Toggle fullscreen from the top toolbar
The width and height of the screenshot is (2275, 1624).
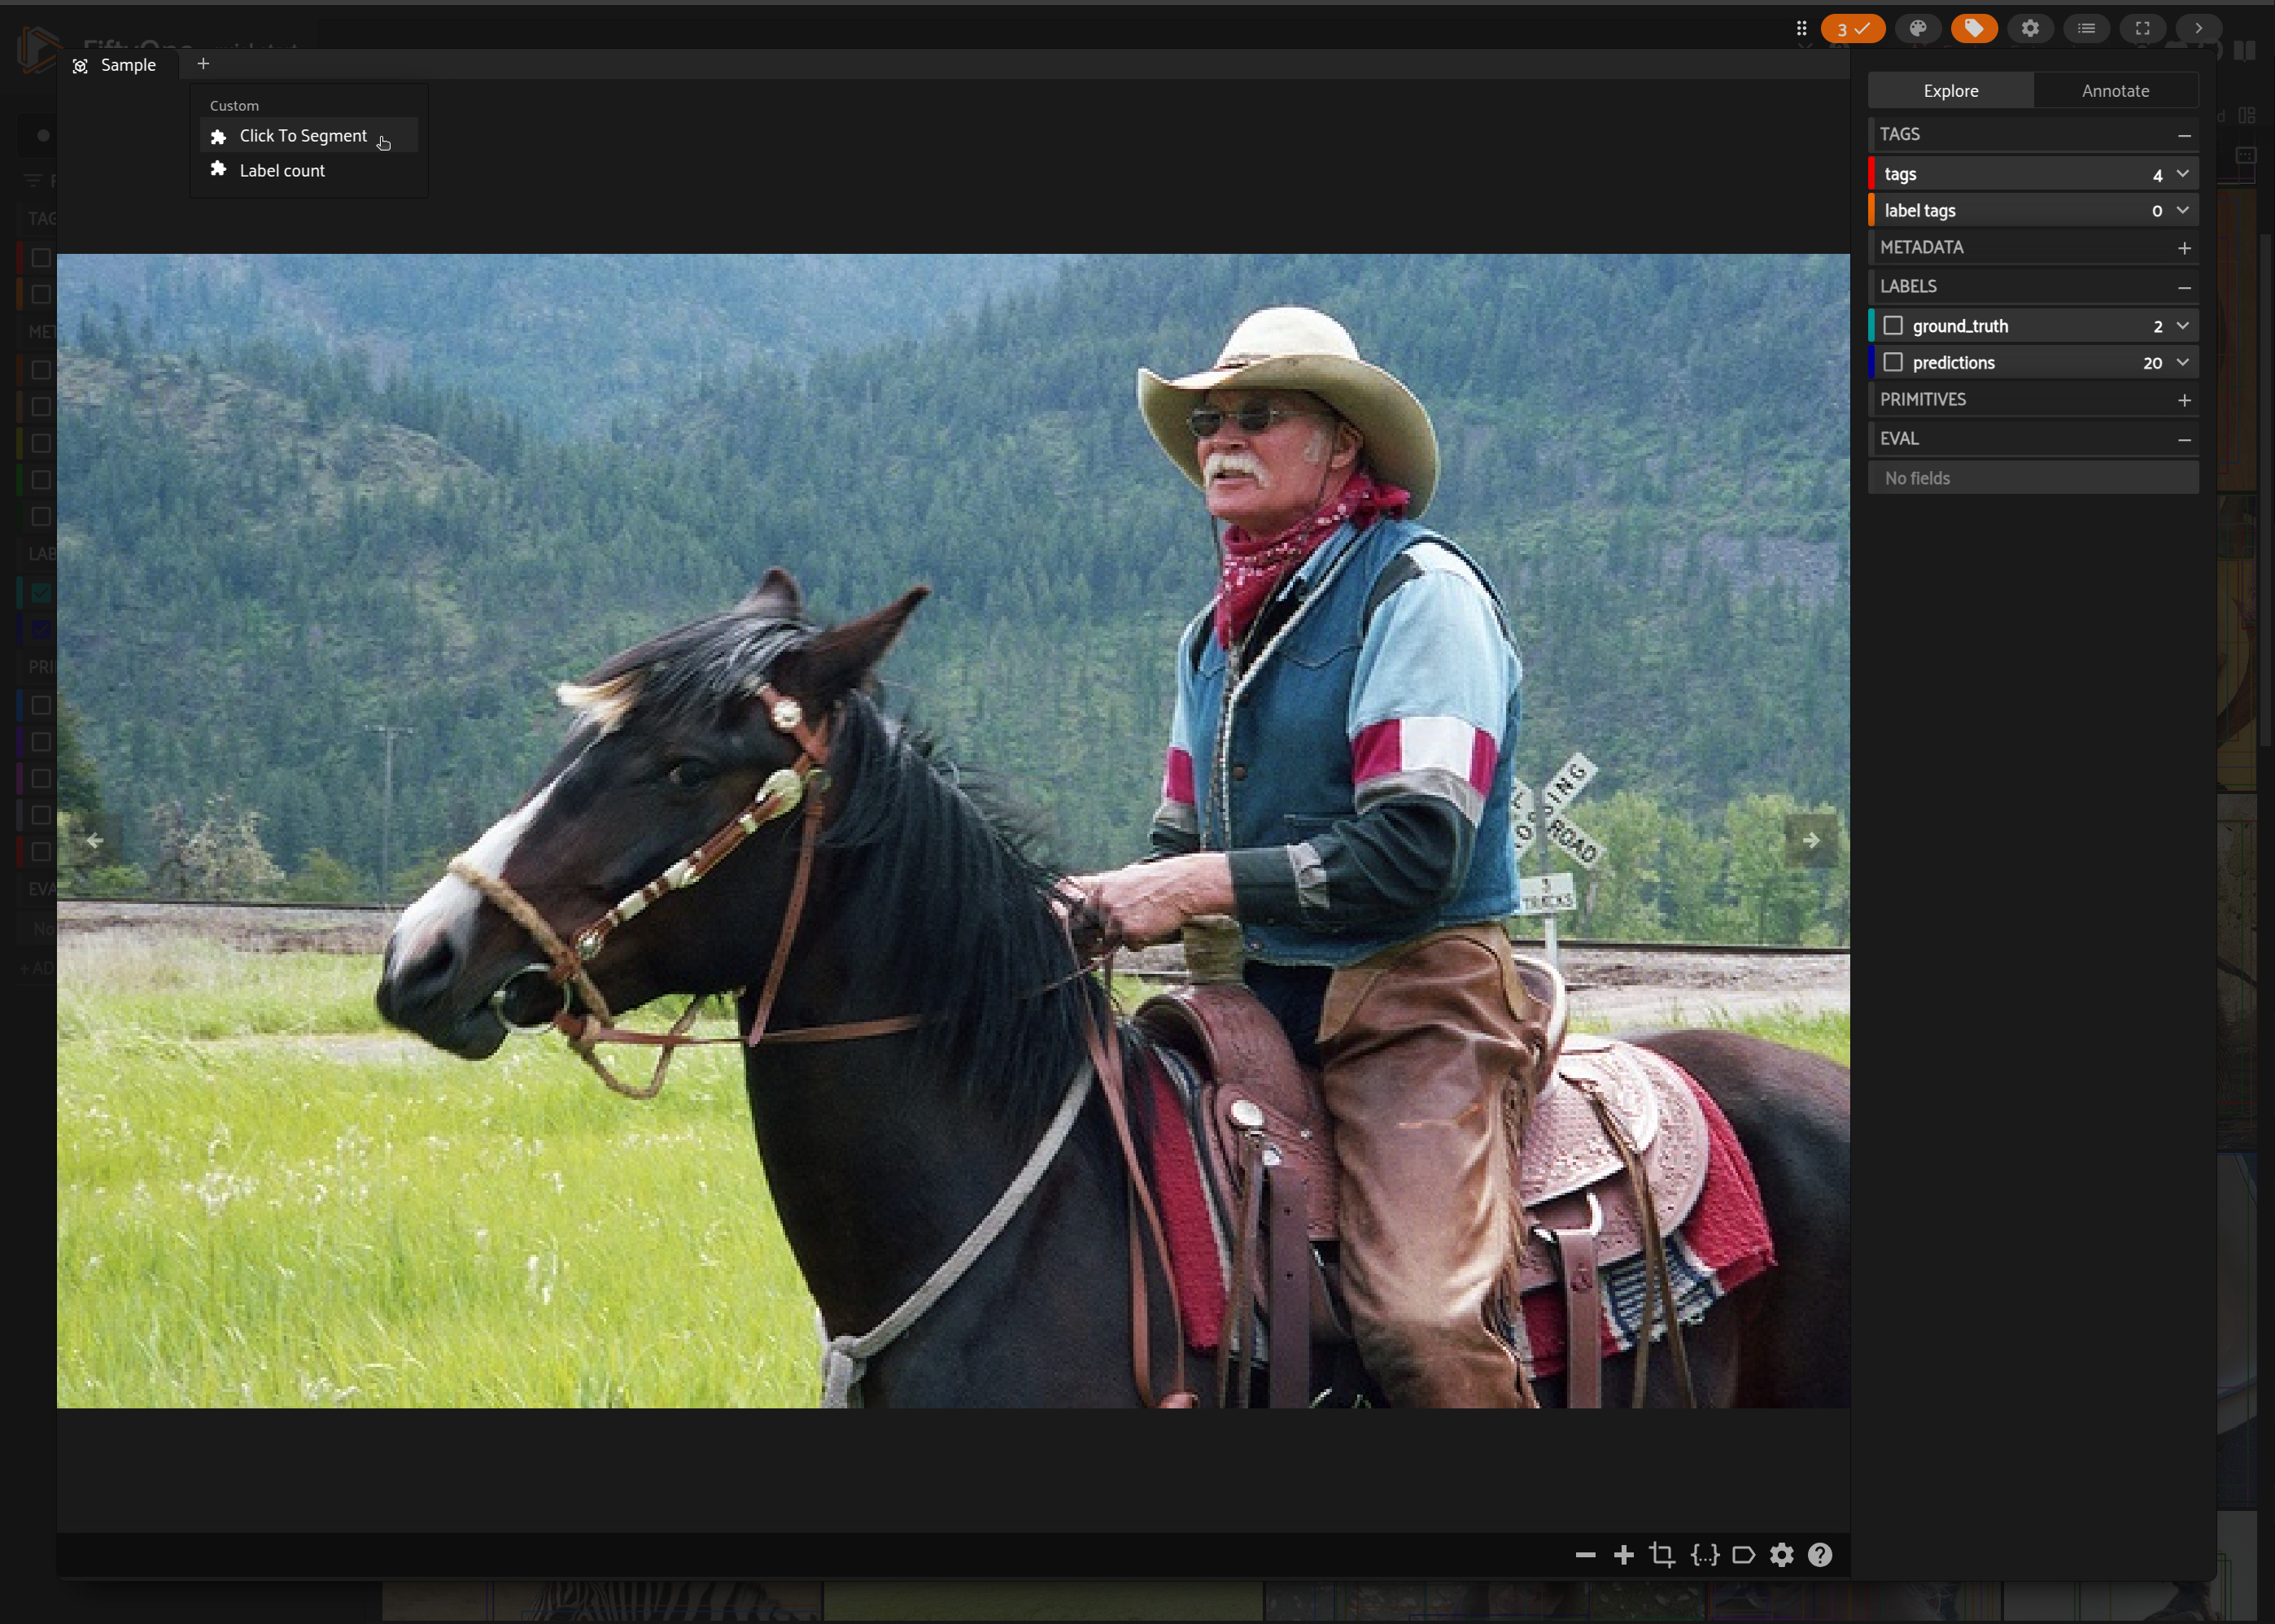[x=2142, y=28]
